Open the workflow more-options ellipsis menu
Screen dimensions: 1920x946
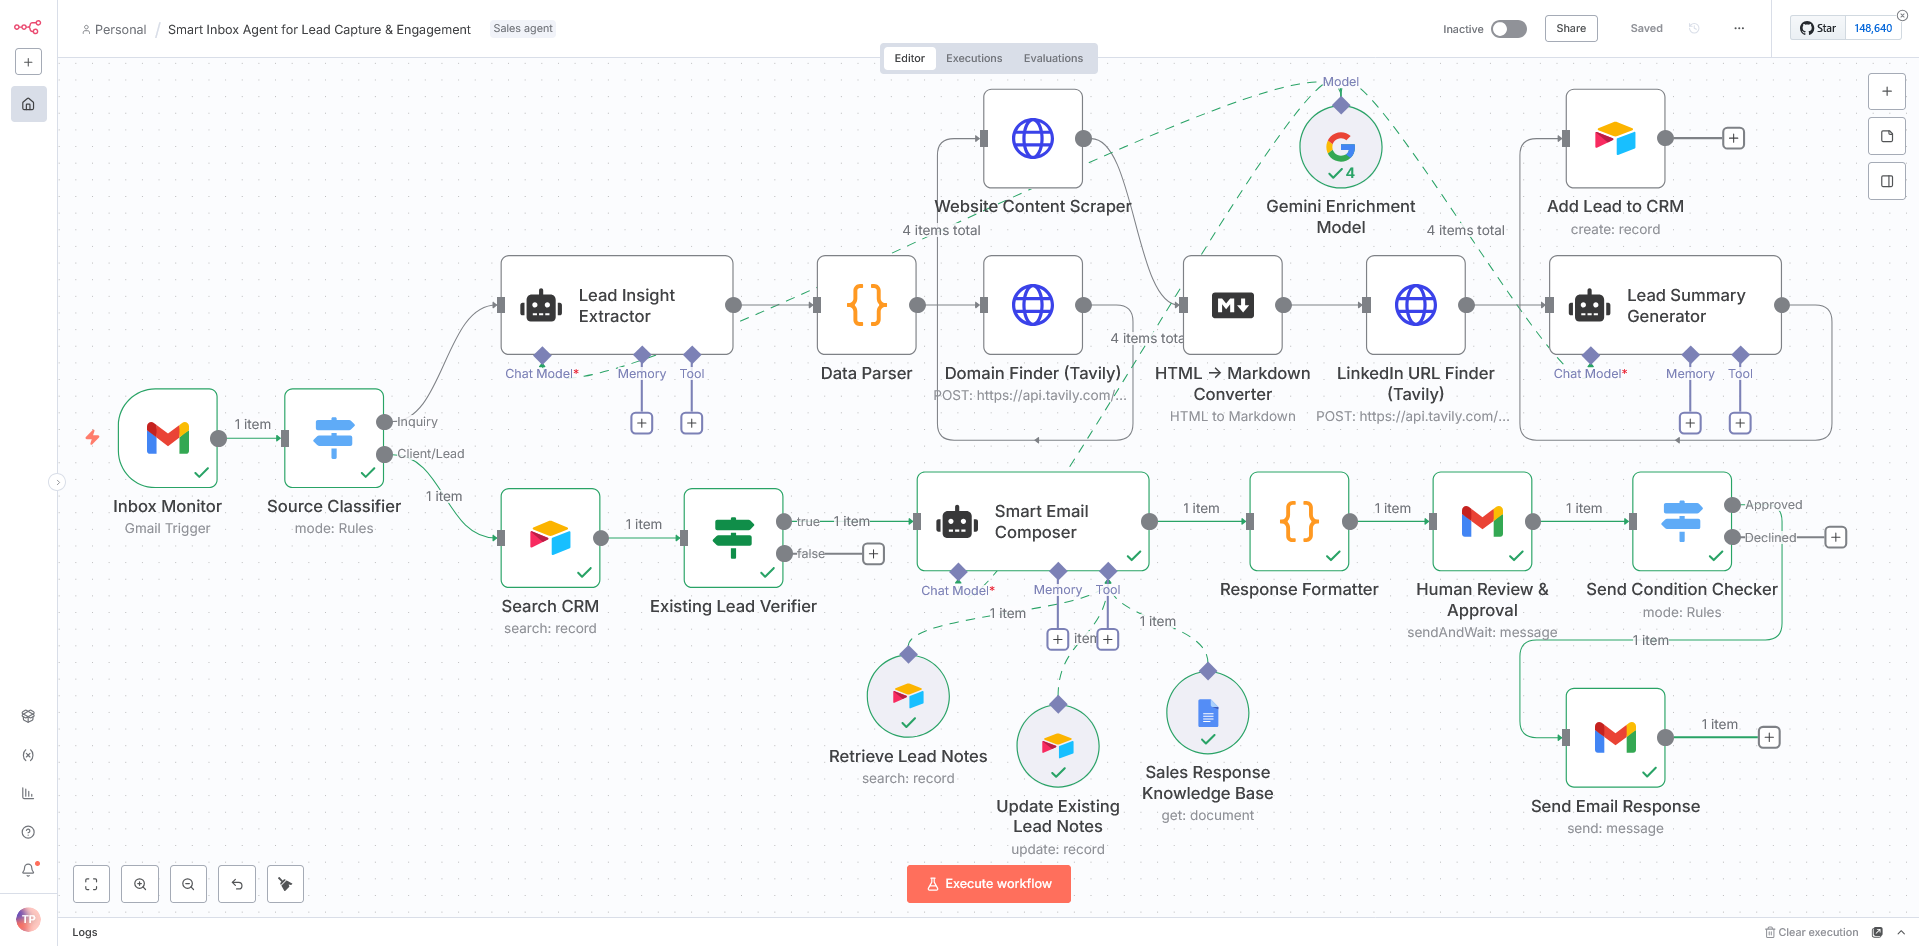point(1739,29)
